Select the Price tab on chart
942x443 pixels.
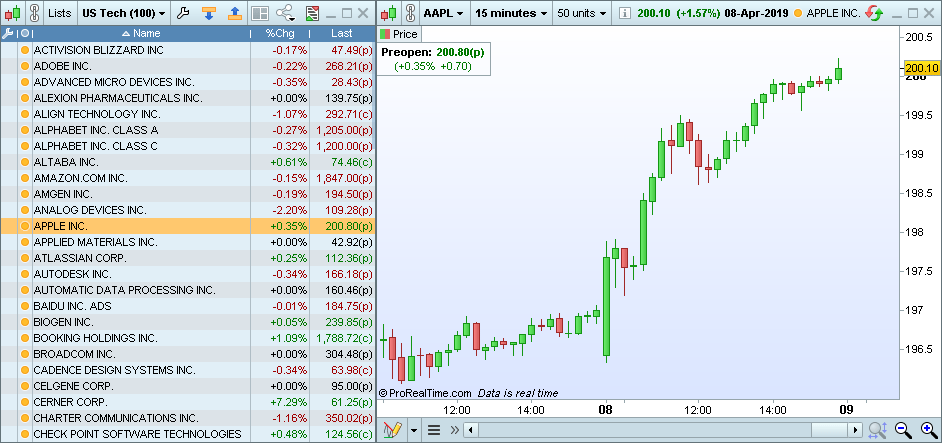click(398, 34)
